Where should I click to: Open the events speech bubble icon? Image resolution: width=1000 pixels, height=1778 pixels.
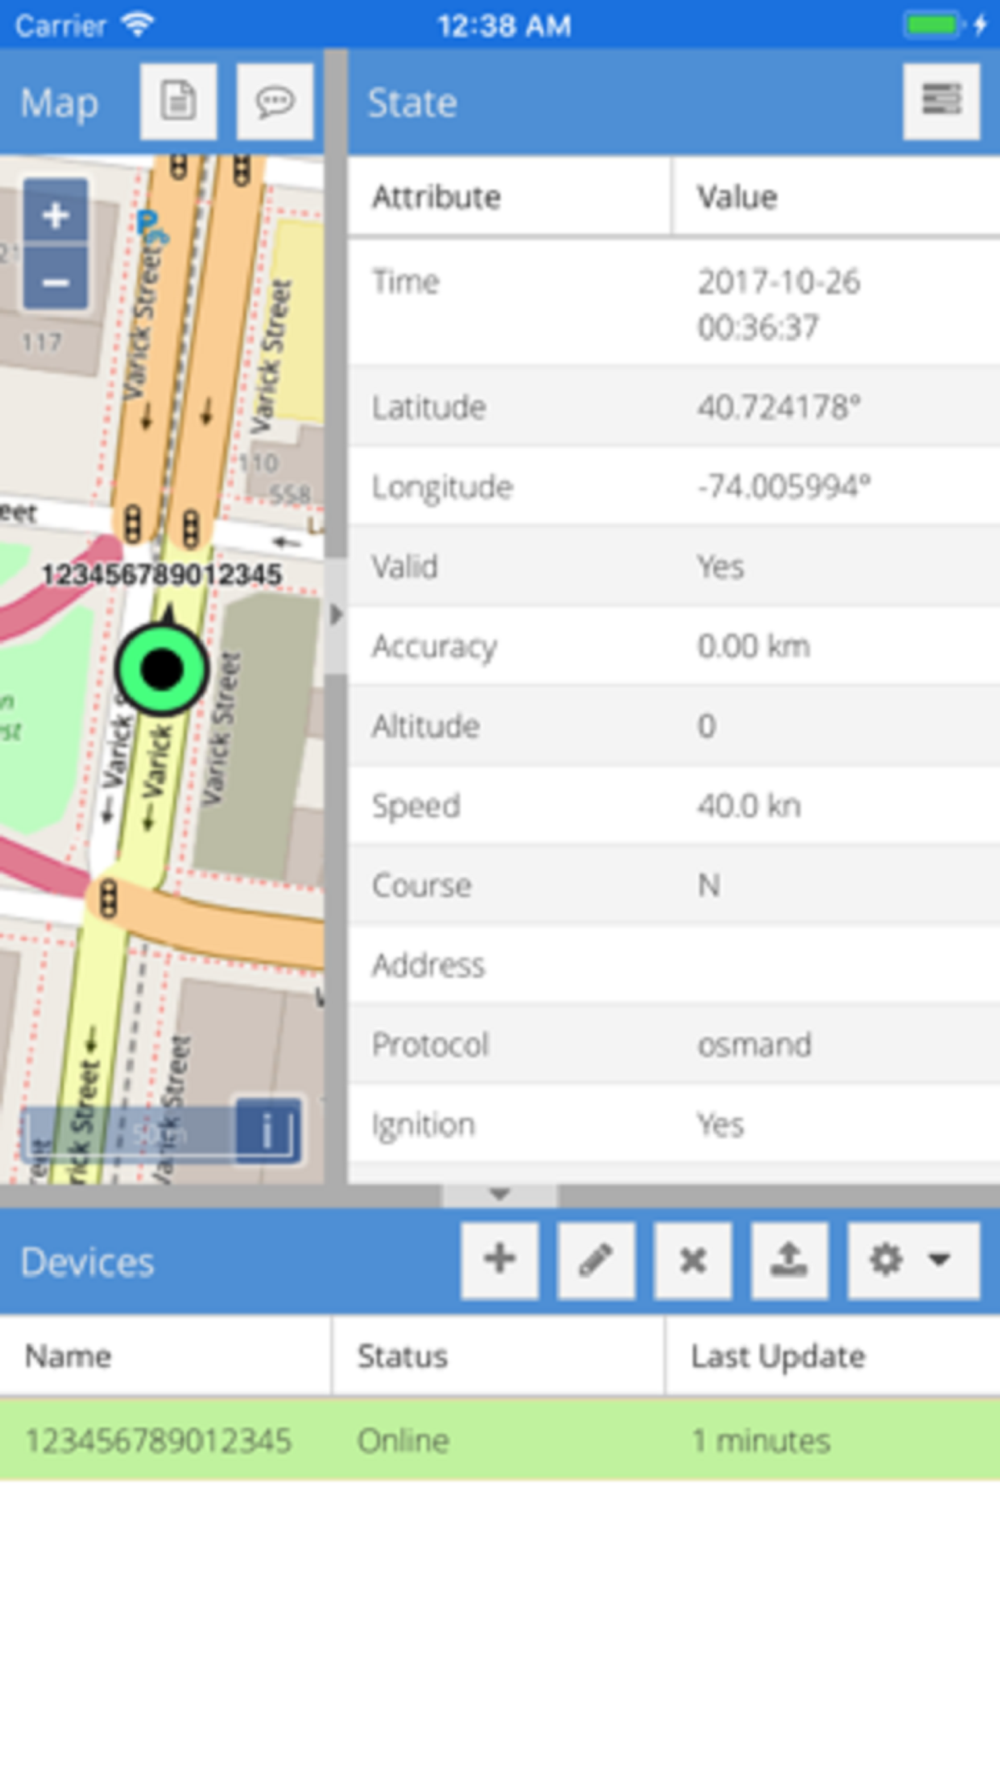tap(275, 101)
